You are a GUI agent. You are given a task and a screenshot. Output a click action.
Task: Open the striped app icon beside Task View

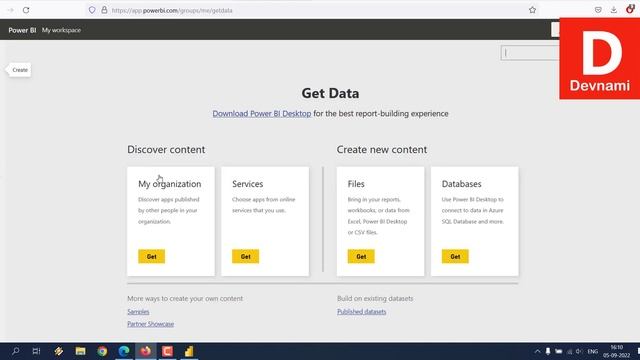58,351
